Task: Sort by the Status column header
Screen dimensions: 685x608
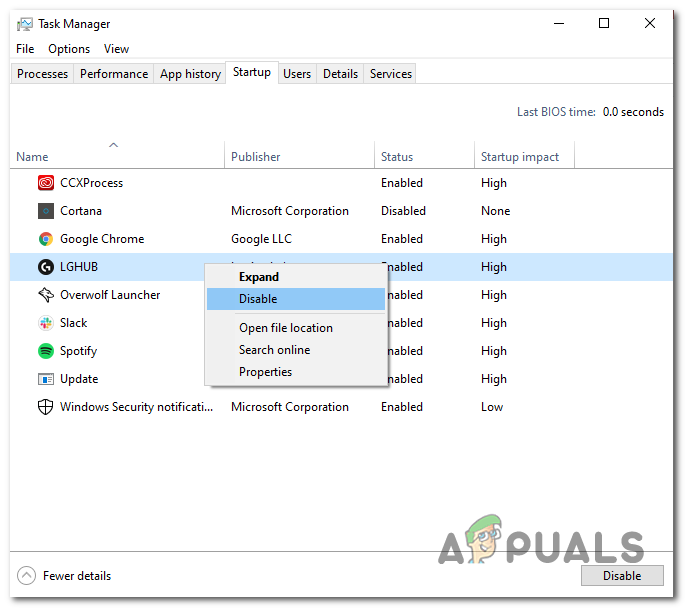Action: coord(424,156)
